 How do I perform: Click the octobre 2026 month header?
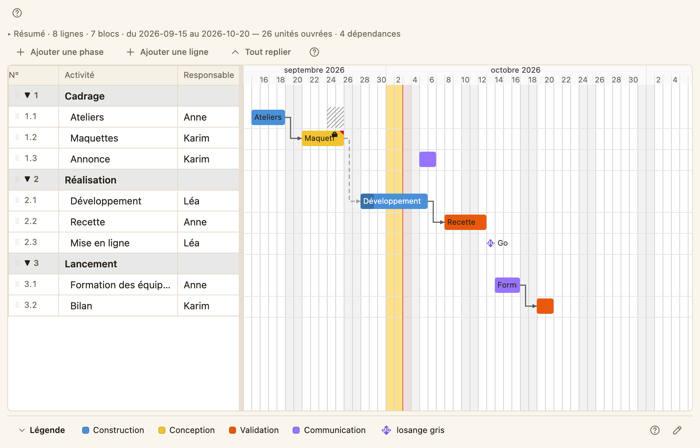516,70
